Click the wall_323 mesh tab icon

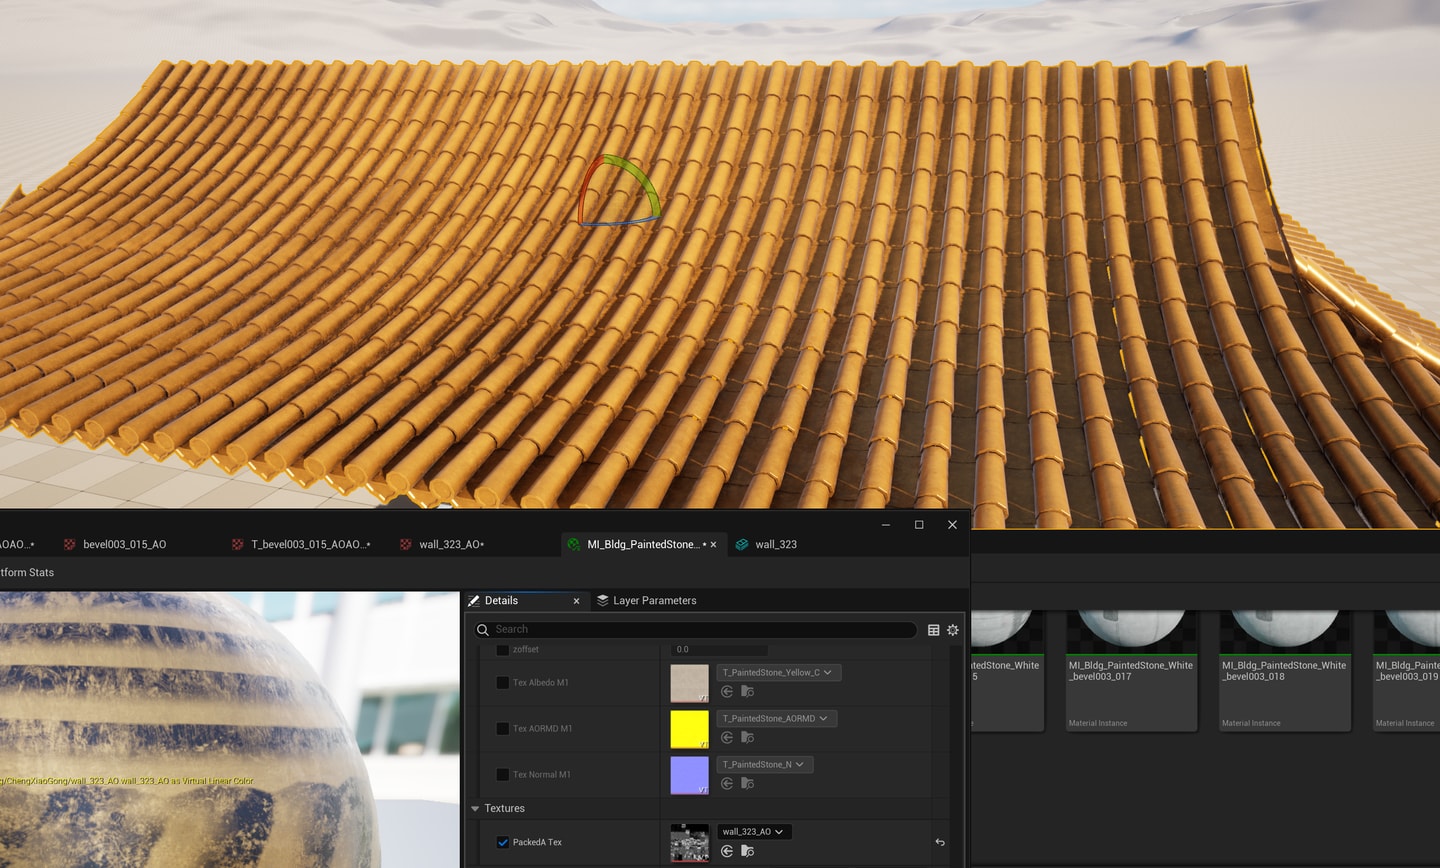[x=742, y=544]
